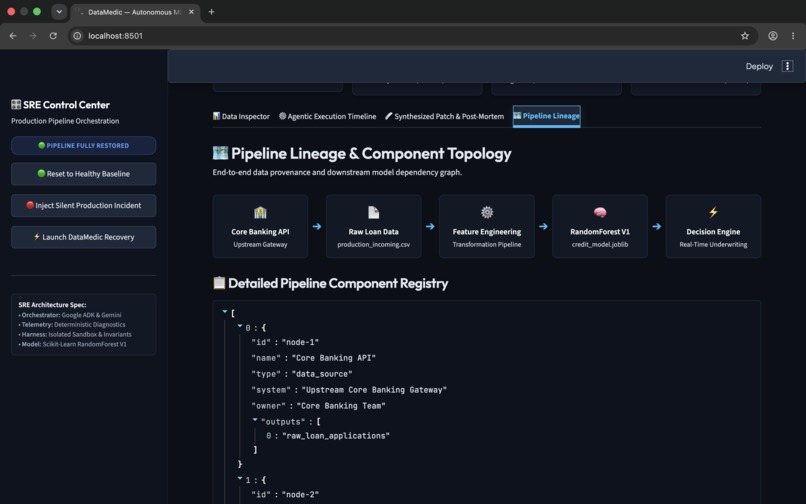Click Inject Silent Production Incident button

pyautogui.click(x=83, y=205)
